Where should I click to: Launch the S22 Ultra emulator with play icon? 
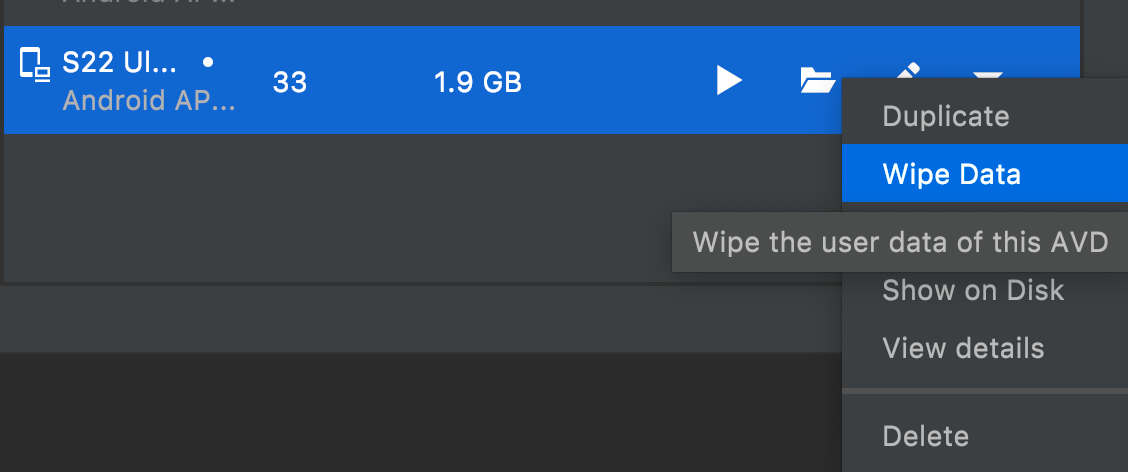729,80
